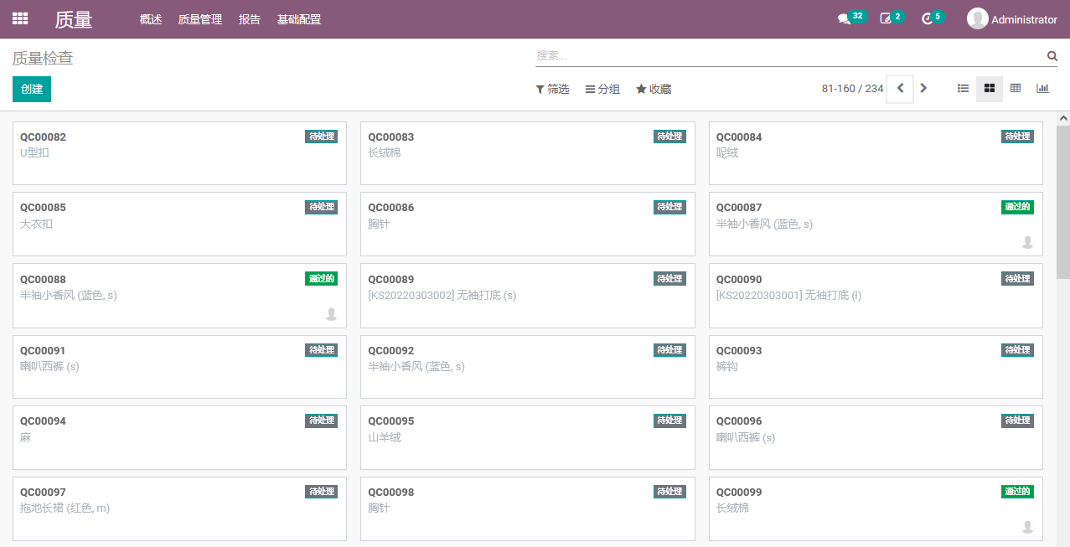Switch to pivot table view
The height and width of the screenshot is (547, 1070).
pyautogui.click(x=1015, y=88)
